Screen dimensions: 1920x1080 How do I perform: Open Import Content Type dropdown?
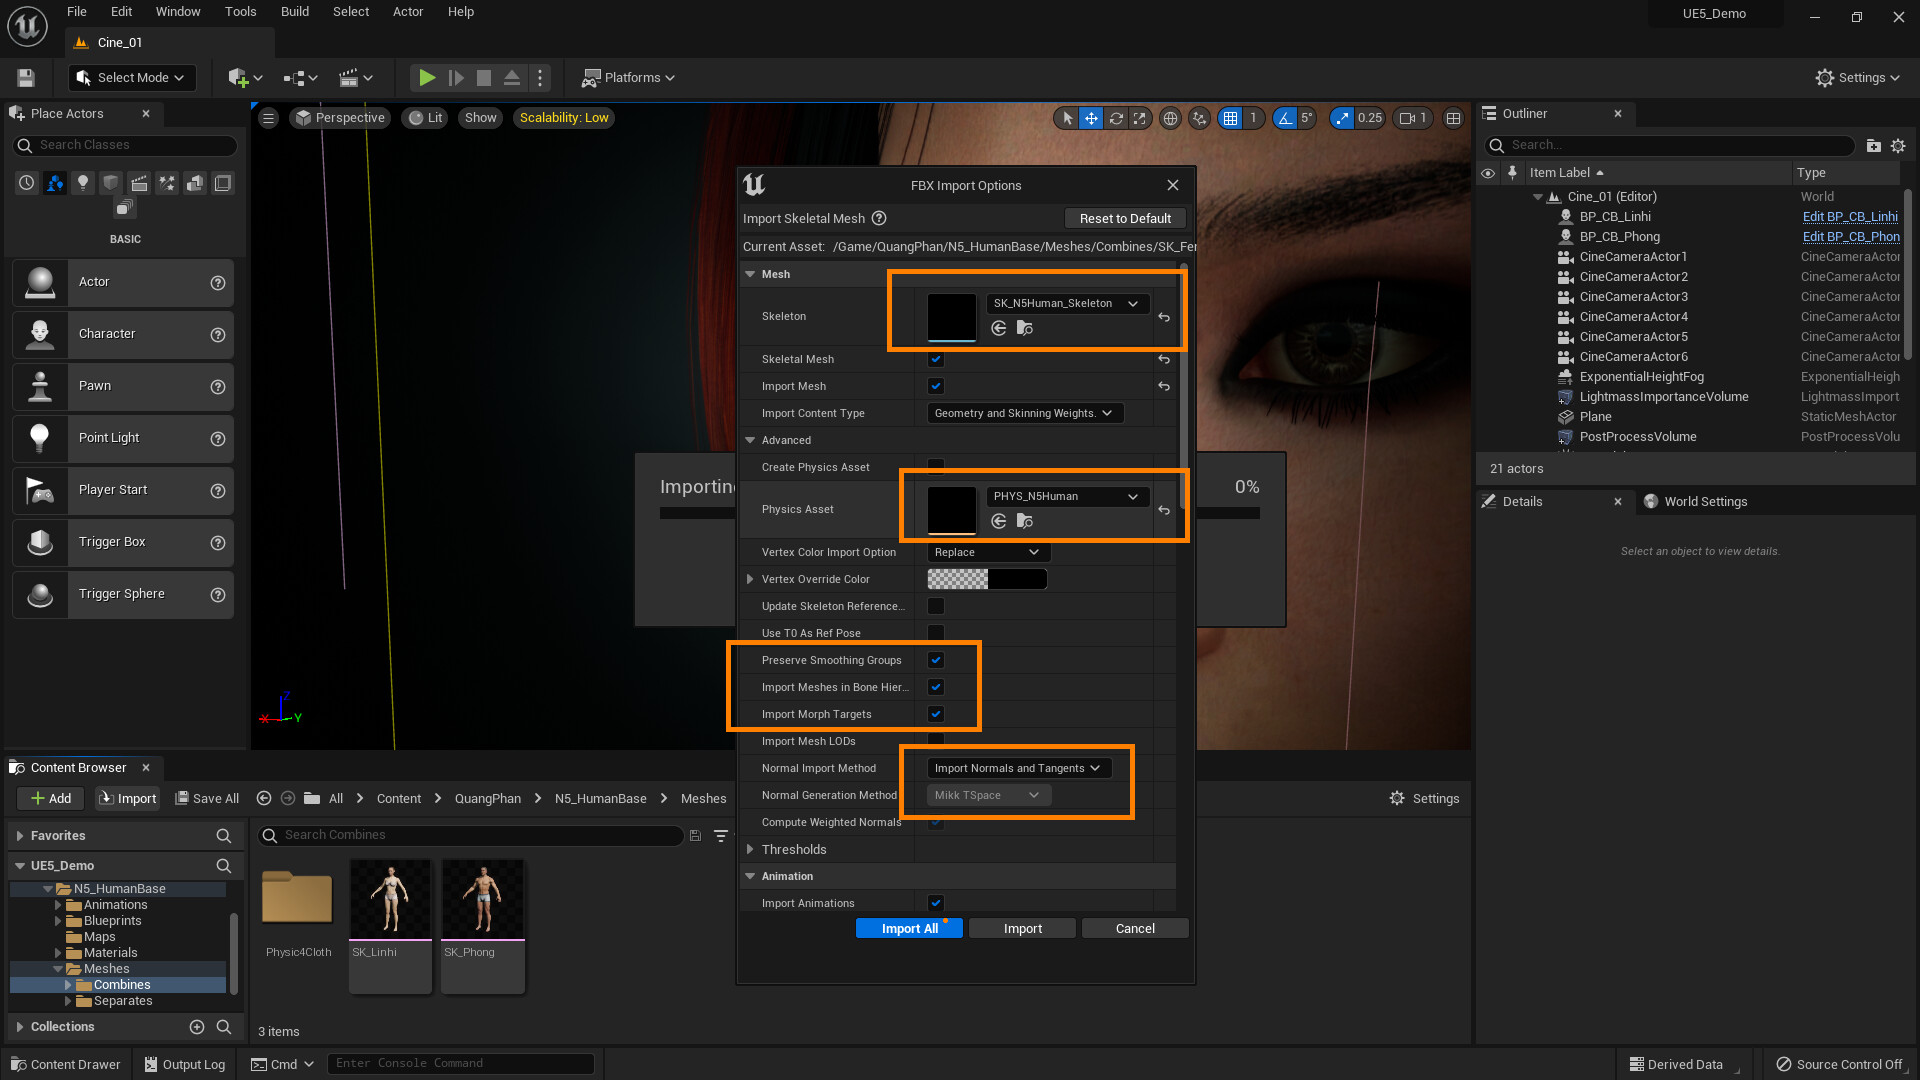(x=1024, y=413)
